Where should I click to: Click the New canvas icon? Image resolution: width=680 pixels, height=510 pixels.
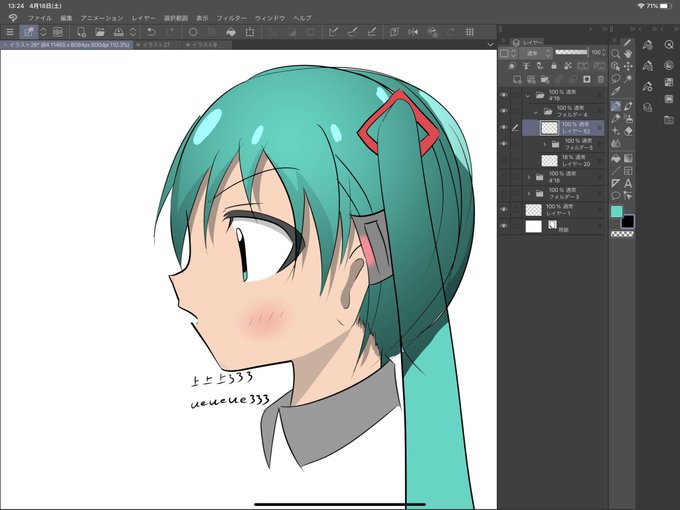pos(81,32)
